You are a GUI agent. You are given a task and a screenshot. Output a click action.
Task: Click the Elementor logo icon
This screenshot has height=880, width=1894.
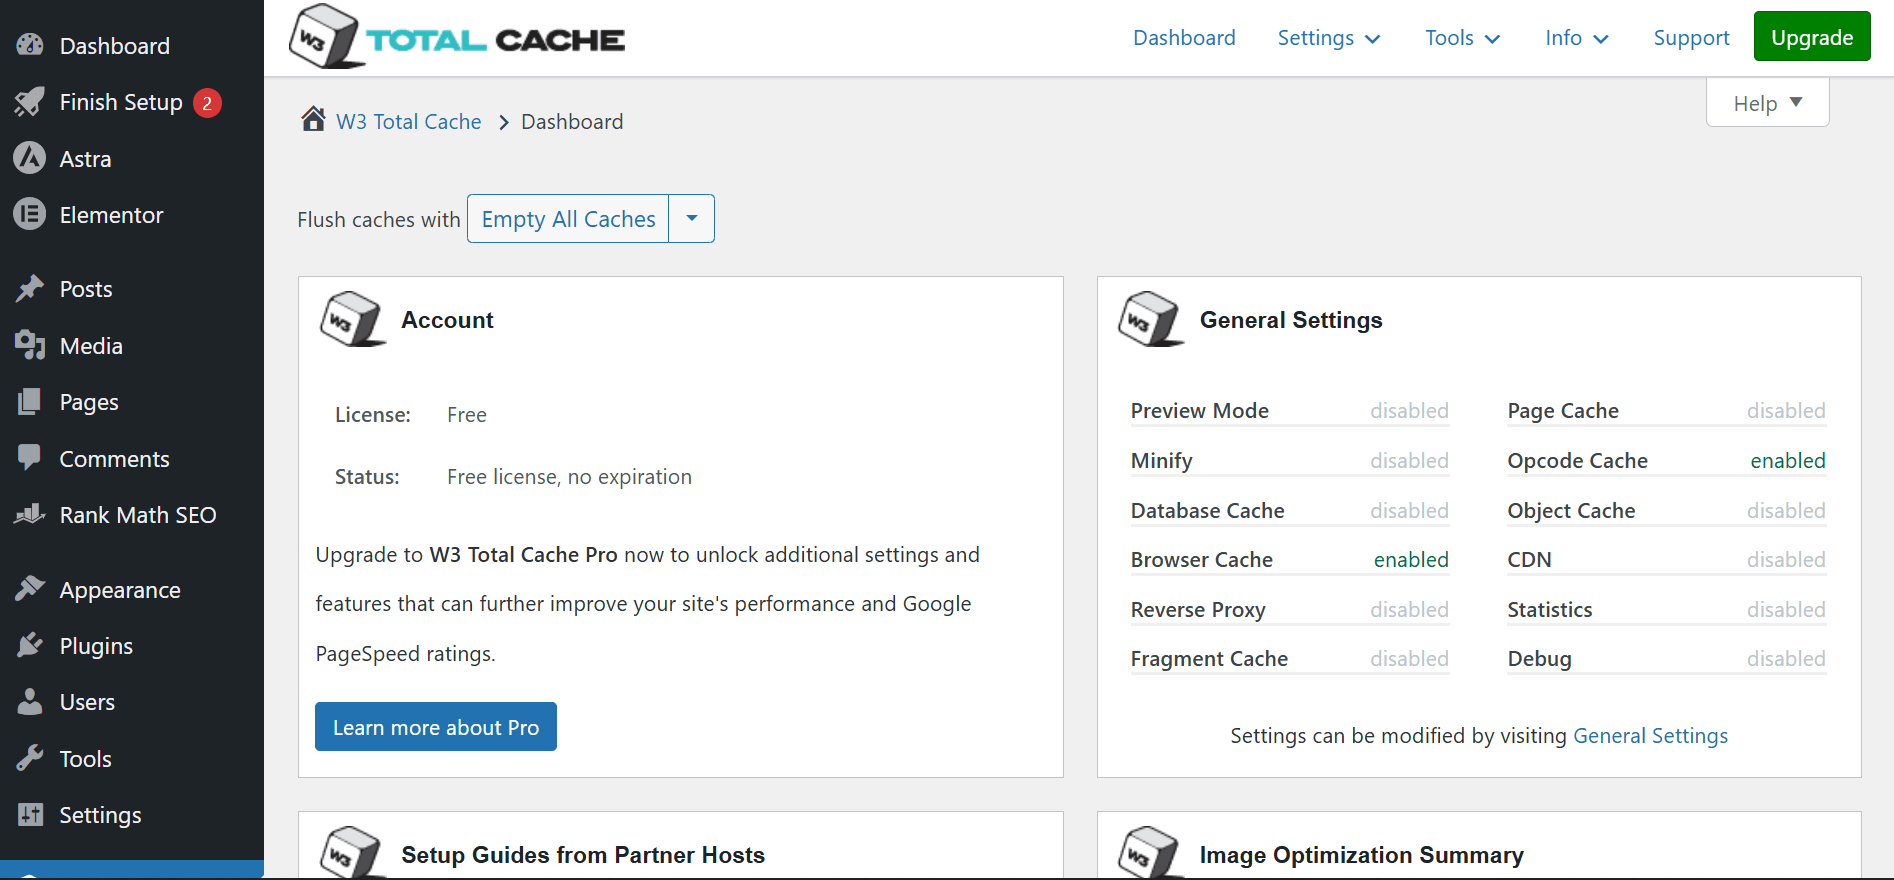30,214
